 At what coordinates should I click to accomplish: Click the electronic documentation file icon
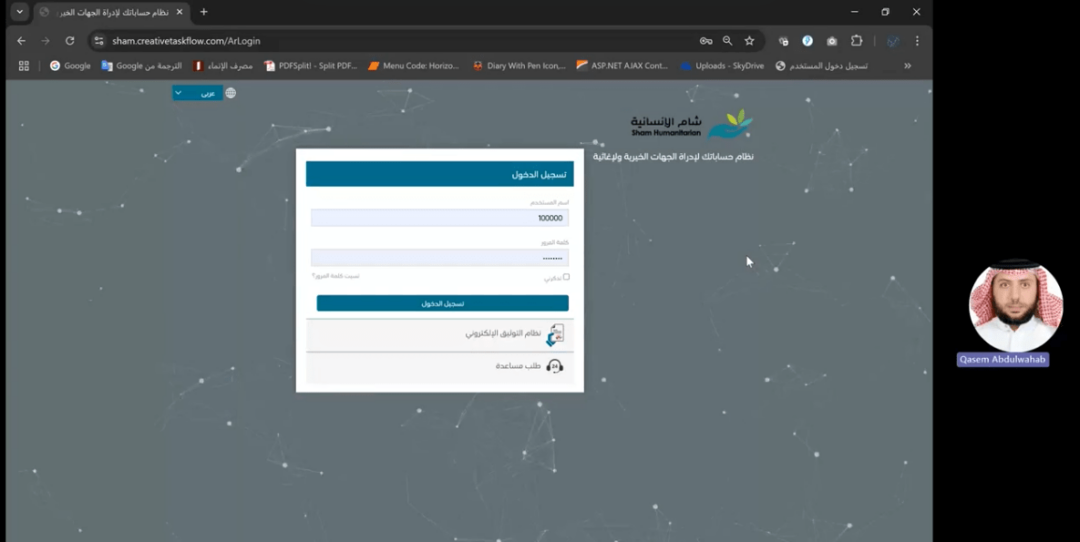pyautogui.click(x=555, y=335)
